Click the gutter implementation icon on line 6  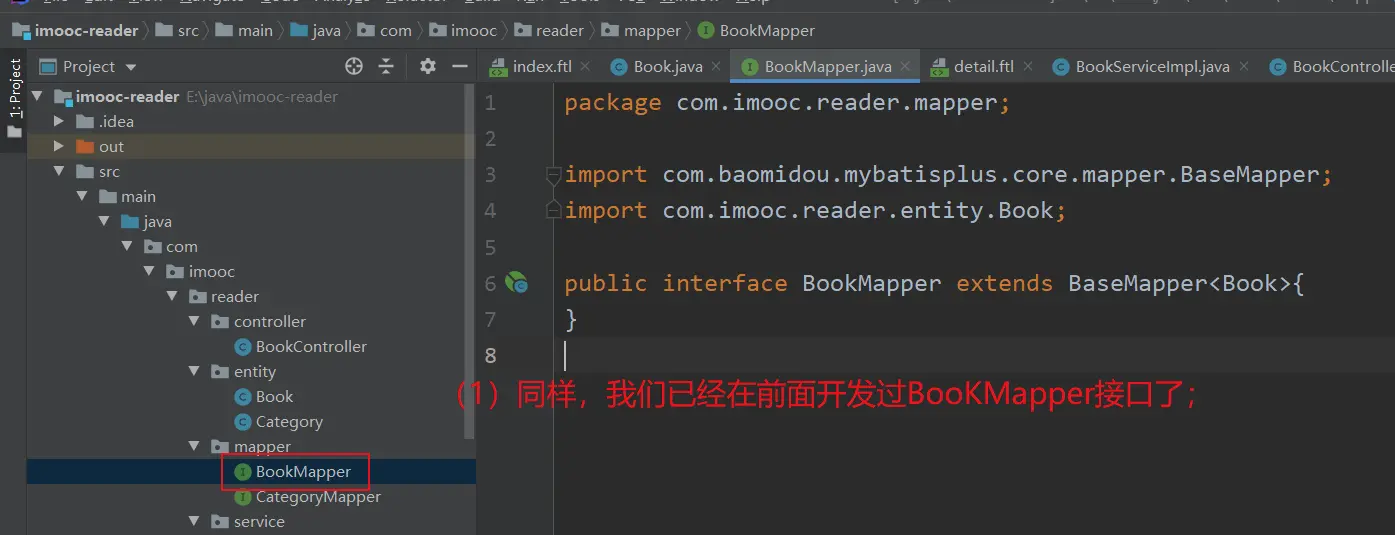[x=516, y=284]
